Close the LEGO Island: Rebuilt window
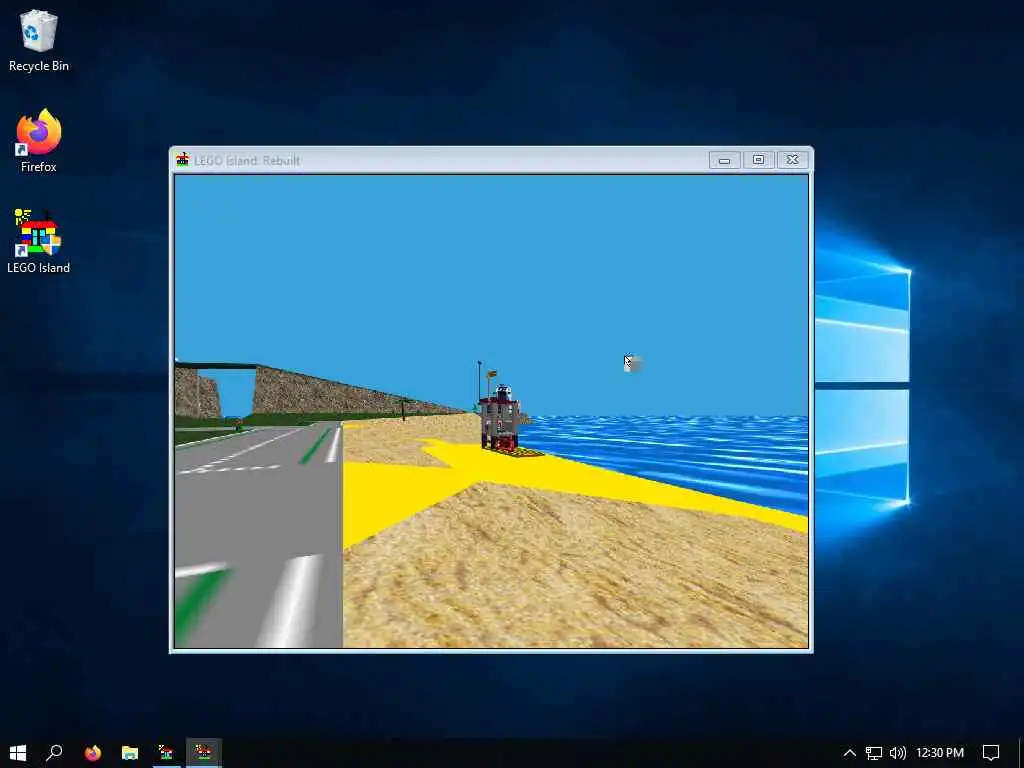1024x768 pixels. pos(792,160)
